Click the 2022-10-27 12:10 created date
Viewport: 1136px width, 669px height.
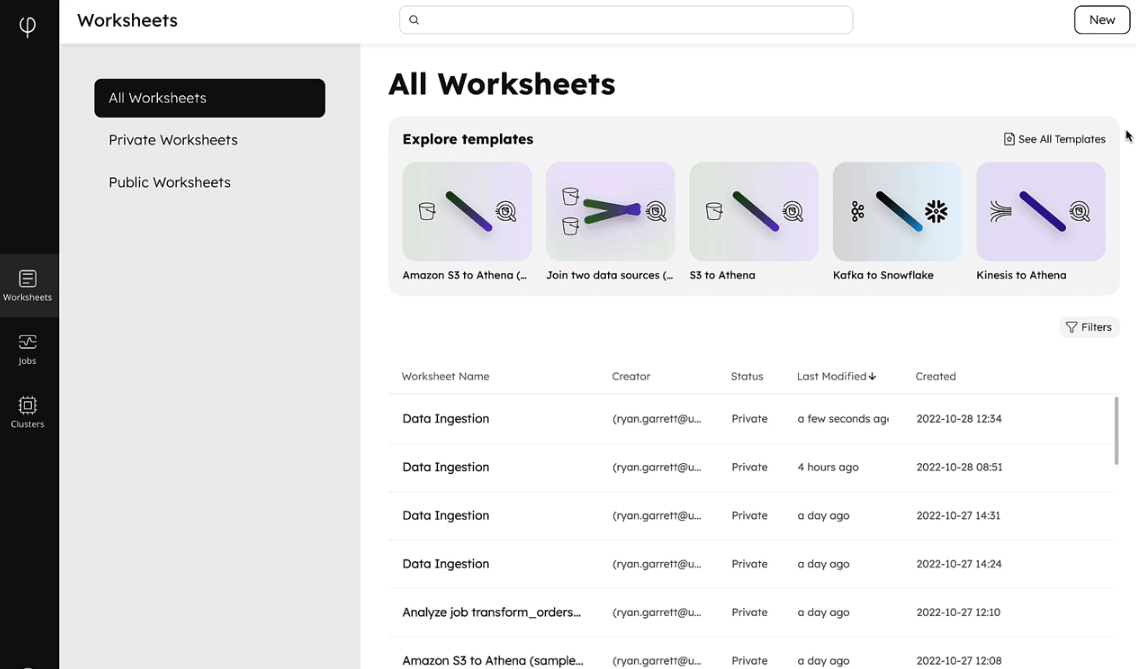click(x=958, y=612)
